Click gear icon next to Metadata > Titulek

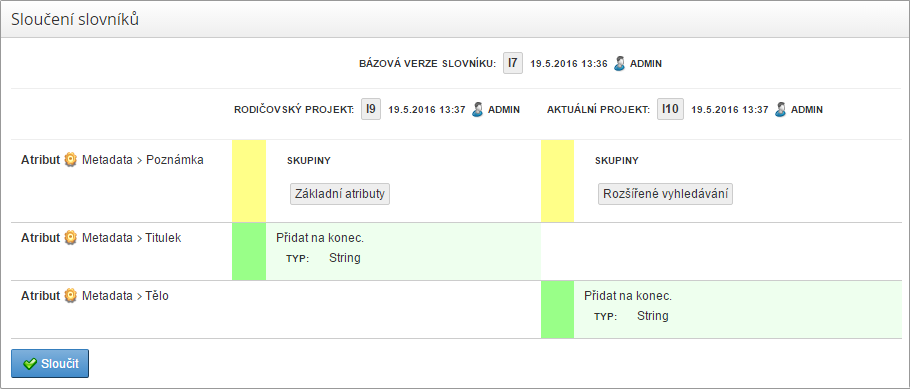pyautogui.click(x=71, y=237)
